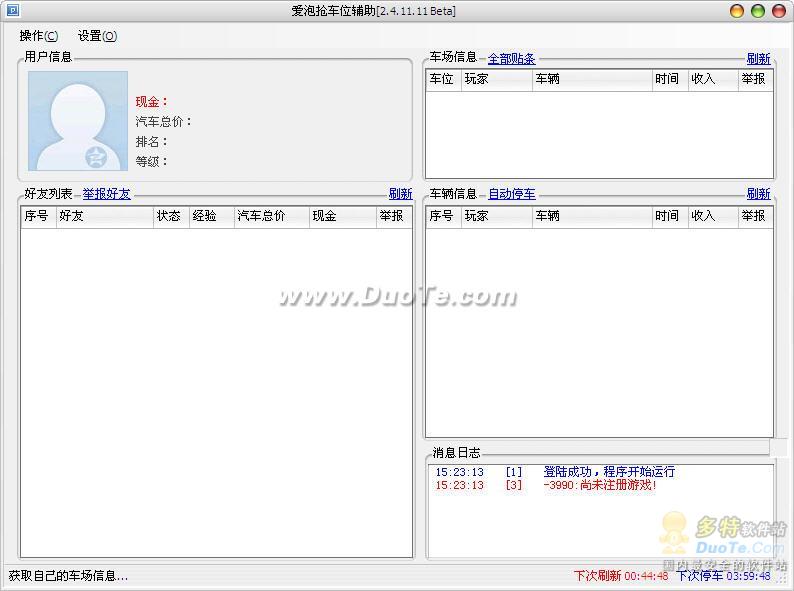Click the 全部贴条 link
This screenshot has height=591, width=794.
(511, 59)
